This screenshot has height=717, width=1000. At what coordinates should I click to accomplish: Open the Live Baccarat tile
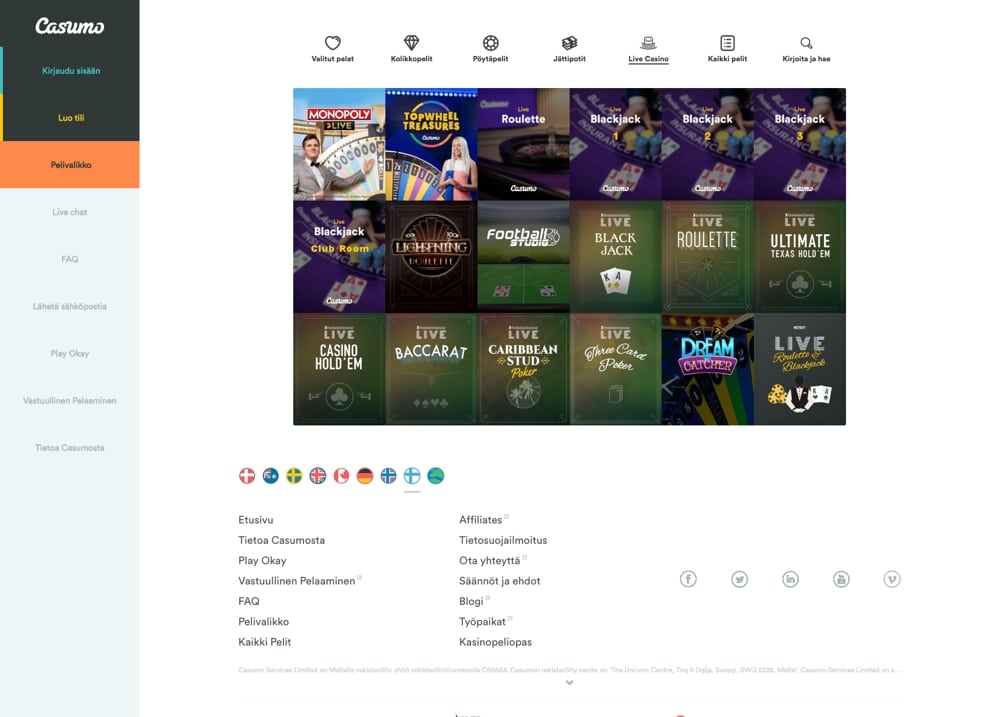[x=431, y=369]
